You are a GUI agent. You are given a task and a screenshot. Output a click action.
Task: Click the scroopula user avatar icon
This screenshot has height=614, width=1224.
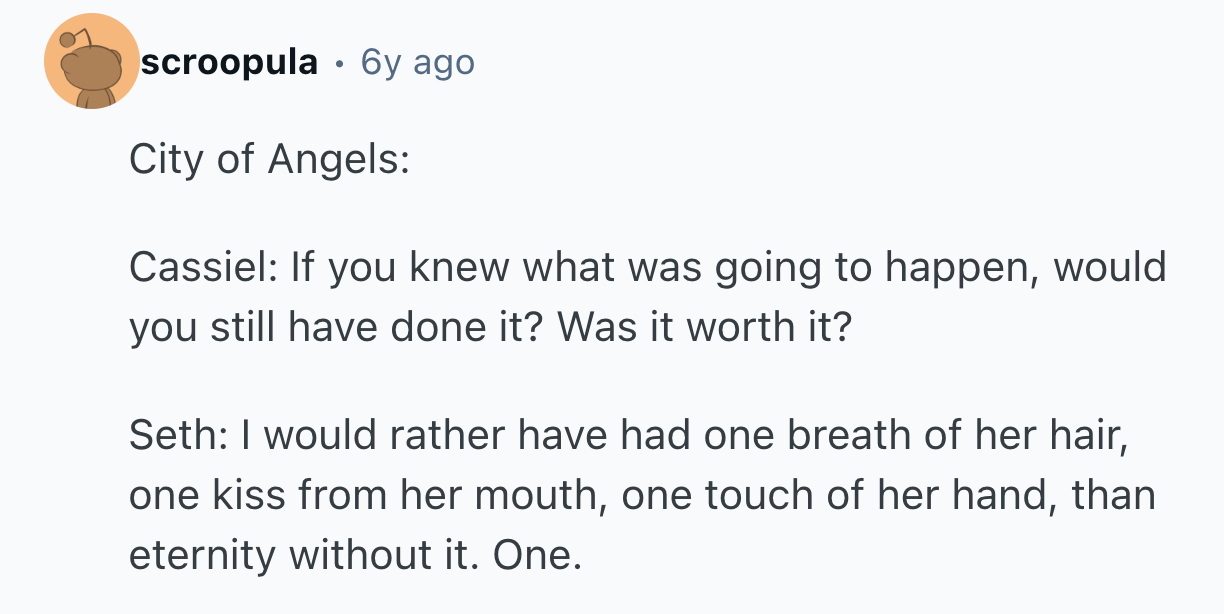pyautogui.click(x=92, y=62)
